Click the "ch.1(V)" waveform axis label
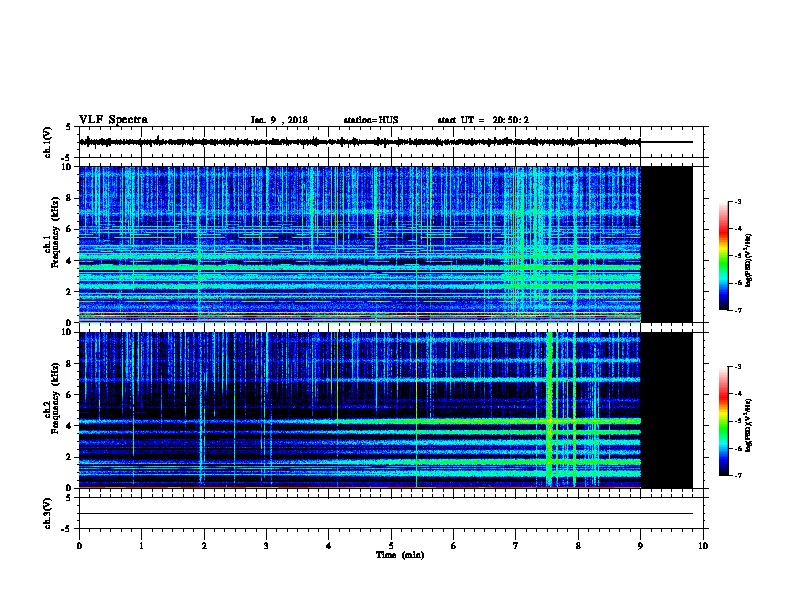 [47, 142]
